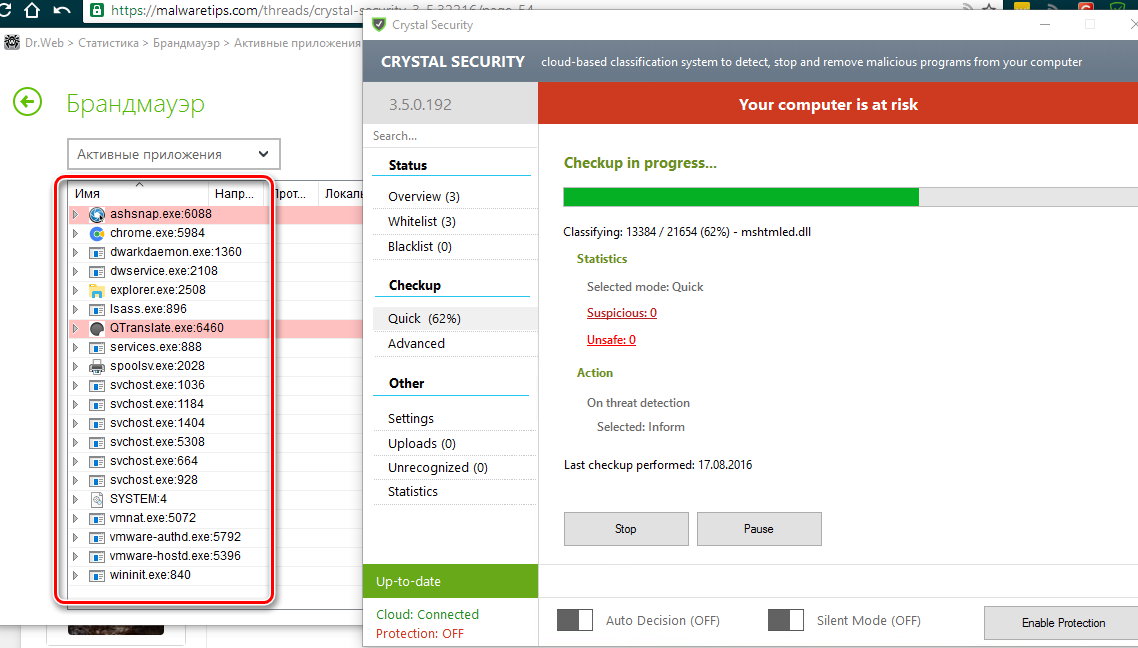Click the vmware-authd.exe process icon
Screen dimensions: 1138x648
pyautogui.click(x=97, y=538)
